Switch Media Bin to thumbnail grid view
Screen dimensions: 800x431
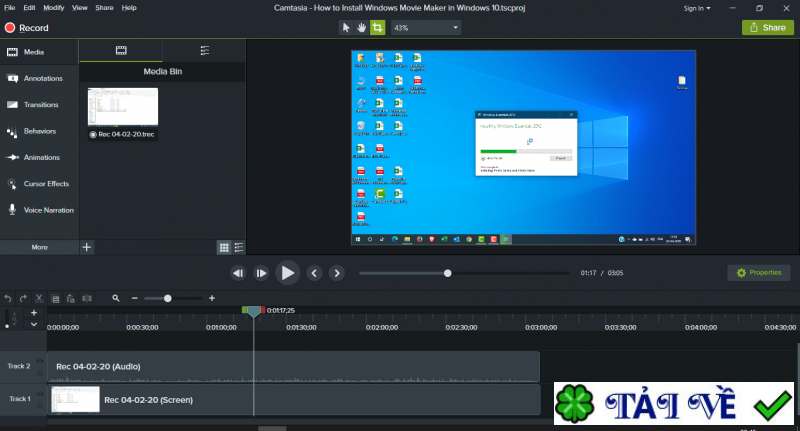point(224,247)
